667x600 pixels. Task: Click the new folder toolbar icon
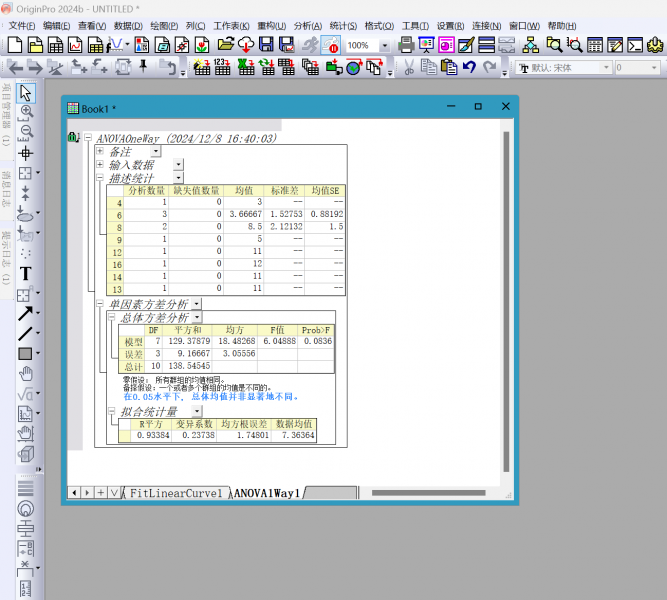[x=35, y=45]
